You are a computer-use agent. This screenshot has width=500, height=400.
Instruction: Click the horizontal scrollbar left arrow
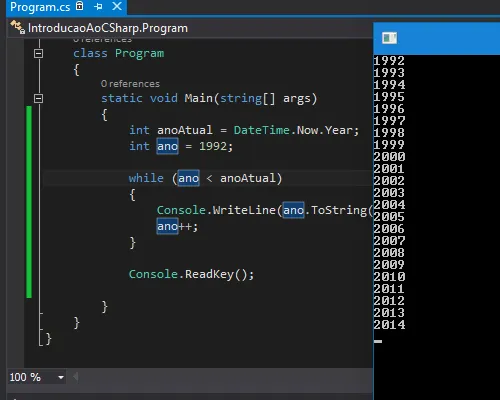click(x=76, y=377)
